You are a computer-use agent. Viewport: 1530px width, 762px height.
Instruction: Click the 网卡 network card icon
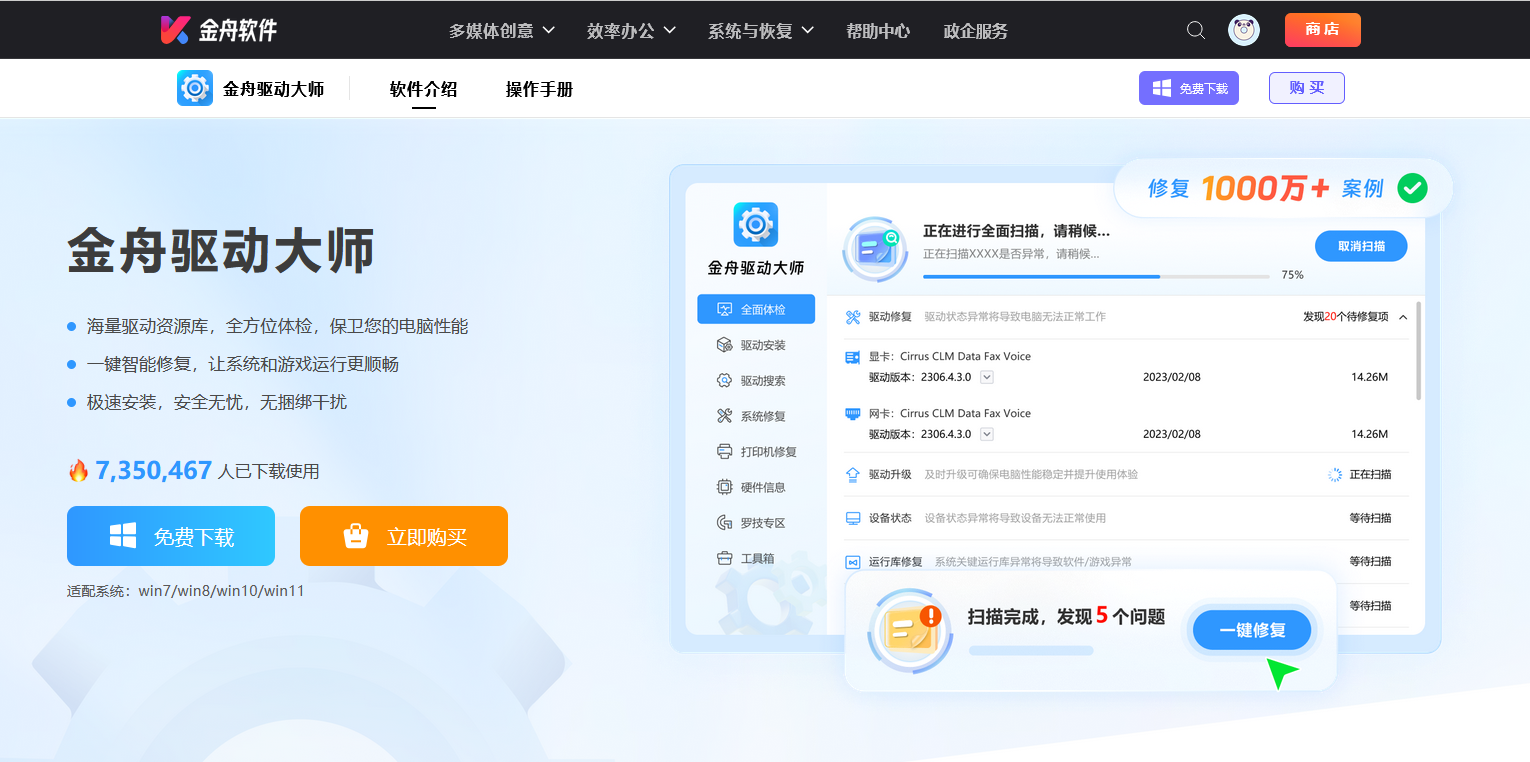click(853, 413)
